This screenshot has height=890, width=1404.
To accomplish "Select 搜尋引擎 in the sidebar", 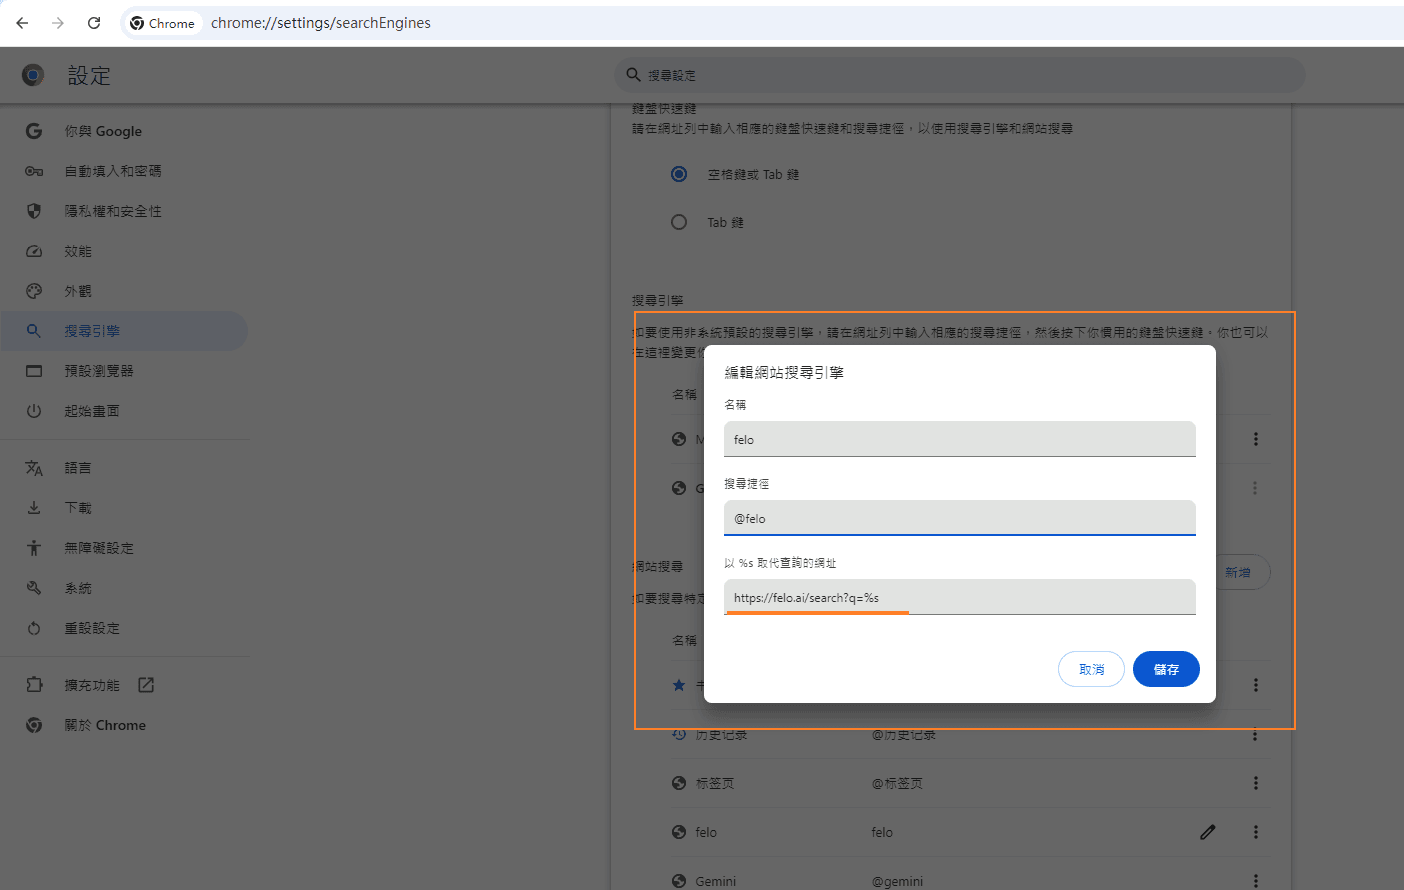I will click(124, 331).
